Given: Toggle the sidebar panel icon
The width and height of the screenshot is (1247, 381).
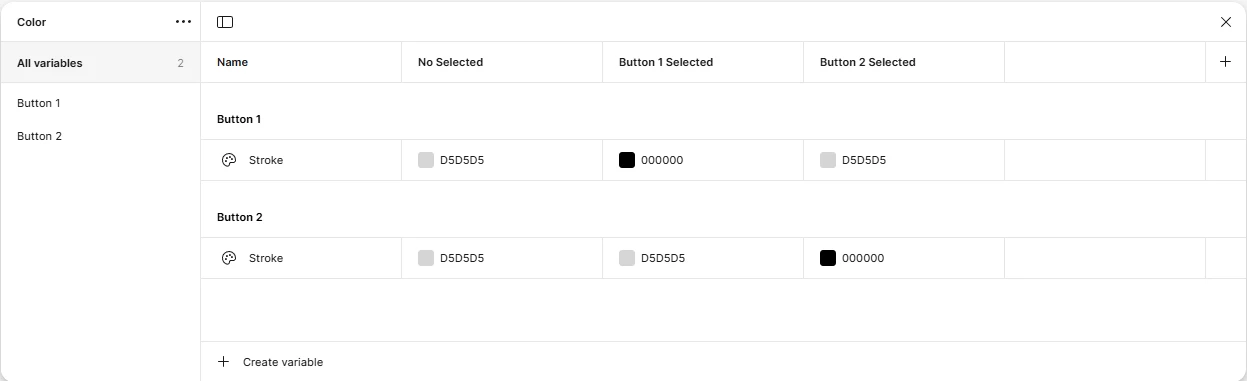Looking at the screenshot, I should click(x=225, y=21).
